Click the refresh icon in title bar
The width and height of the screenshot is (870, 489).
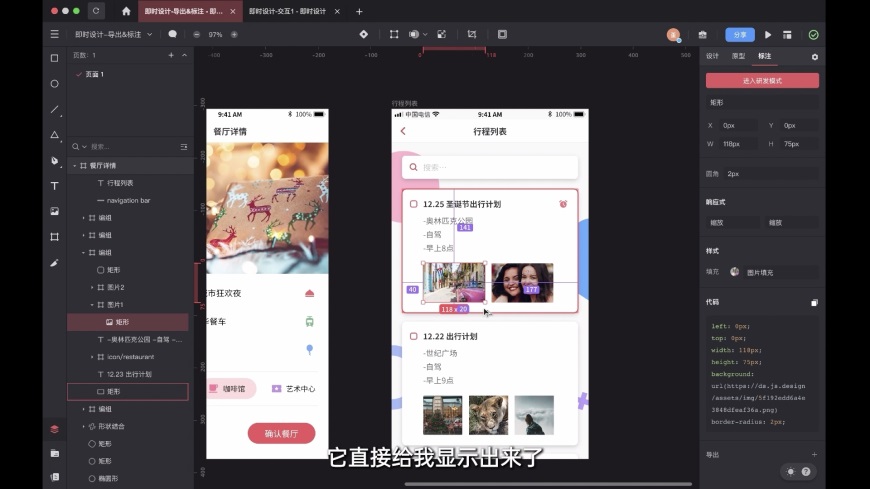96,11
